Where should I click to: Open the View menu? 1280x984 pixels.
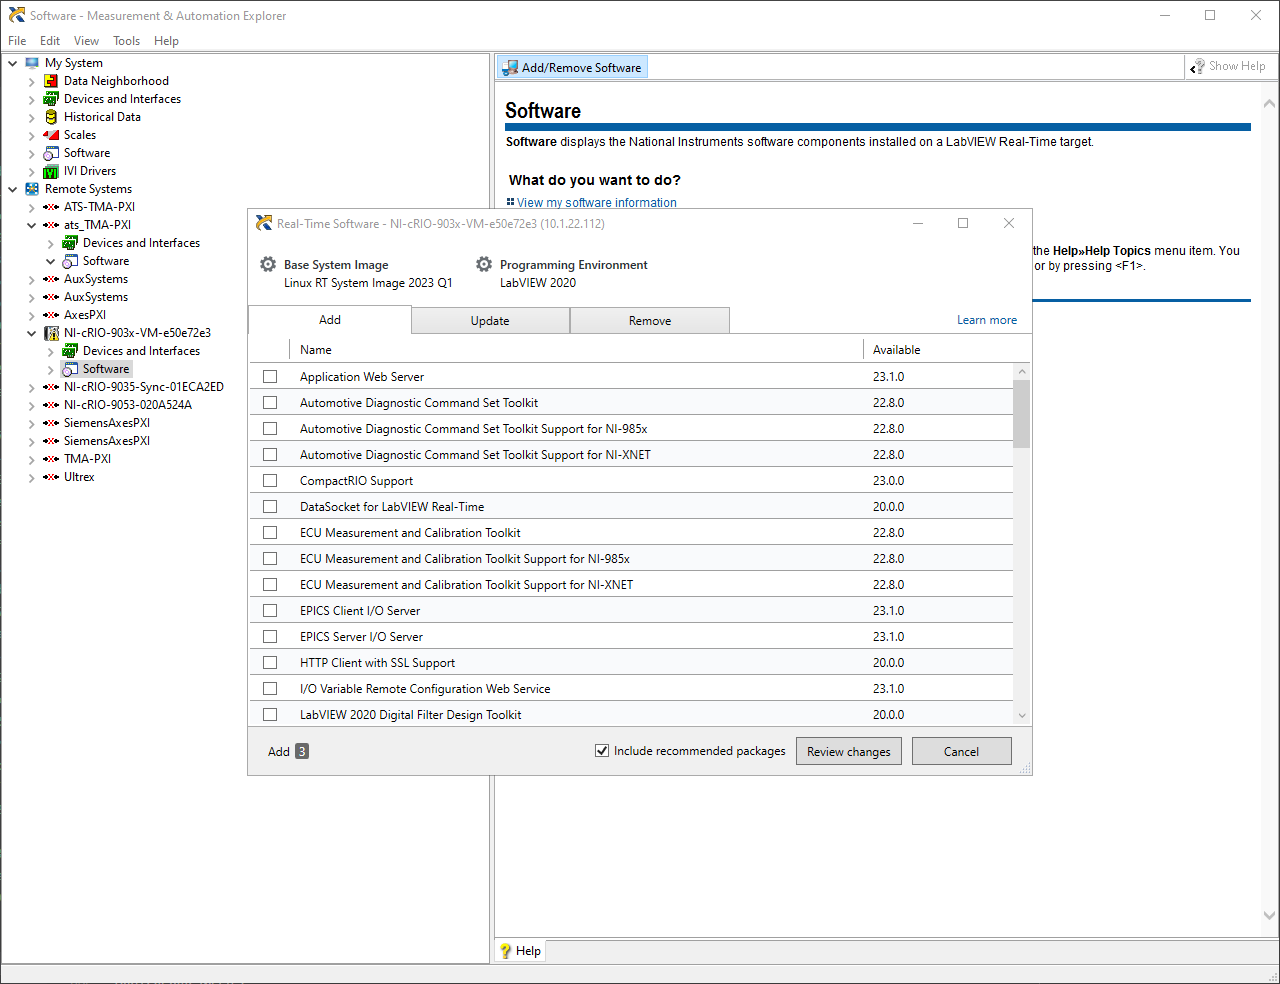pyautogui.click(x=86, y=41)
